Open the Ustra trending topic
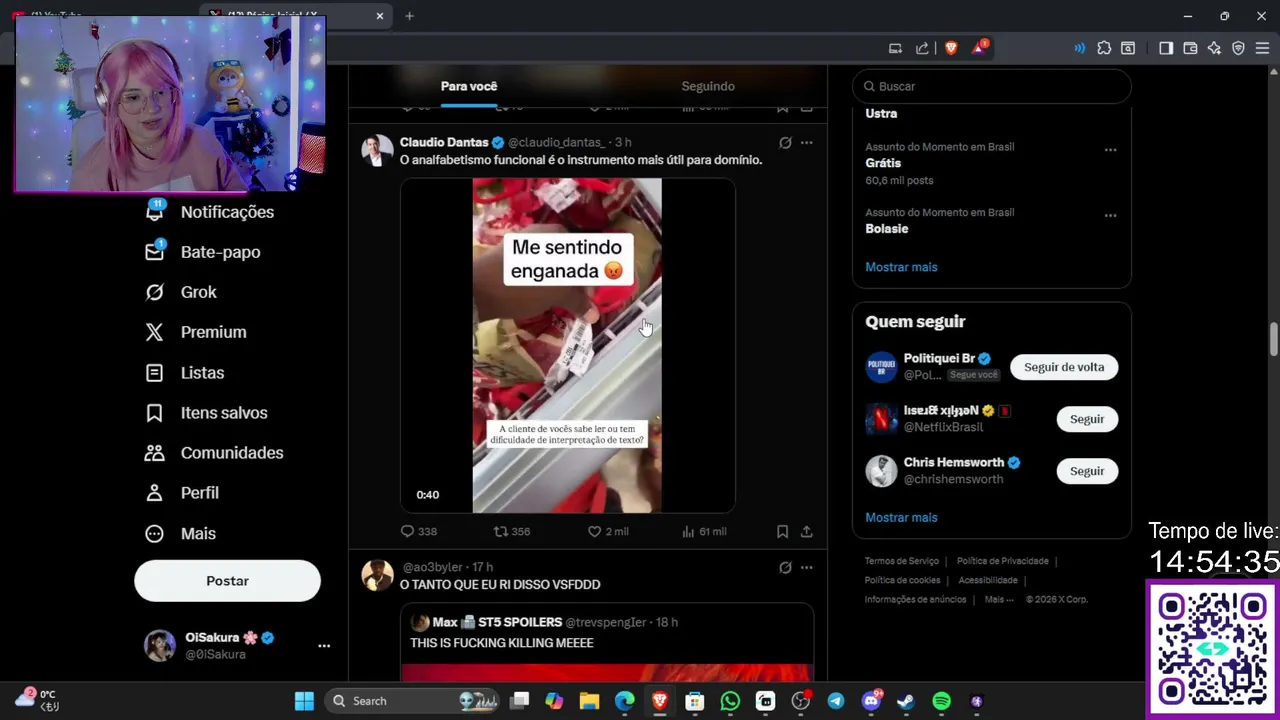This screenshot has height=720, width=1280. pyautogui.click(x=881, y=113)
